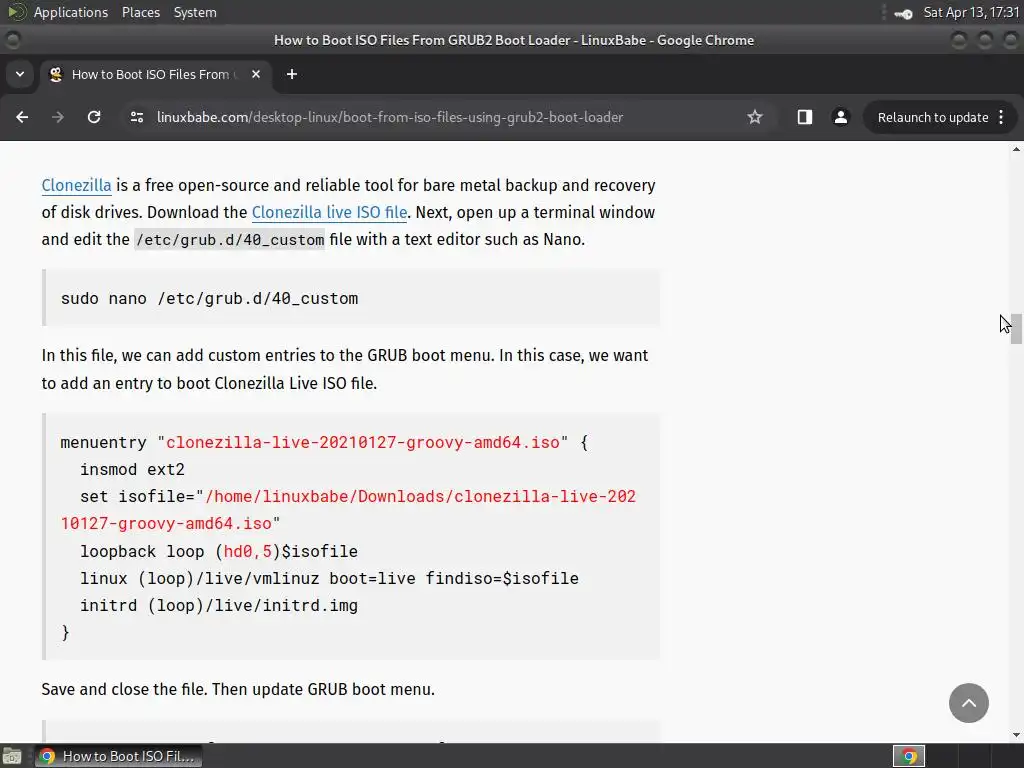Open the Applications menu
1024x768 pixels.
tap(71, 12)
